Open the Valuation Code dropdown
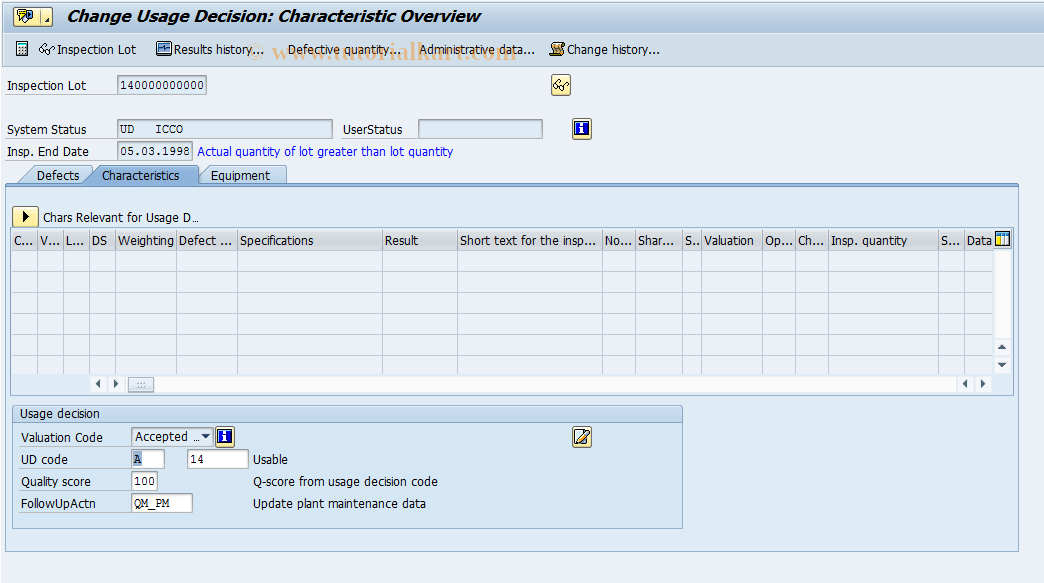 tap(205, 436)
